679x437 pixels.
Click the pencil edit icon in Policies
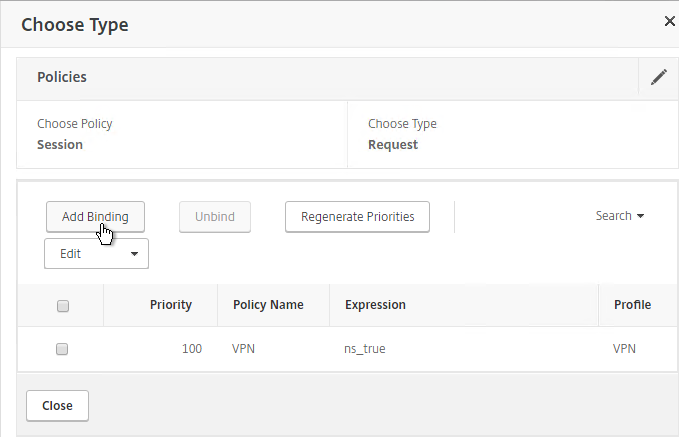point(659,77)
